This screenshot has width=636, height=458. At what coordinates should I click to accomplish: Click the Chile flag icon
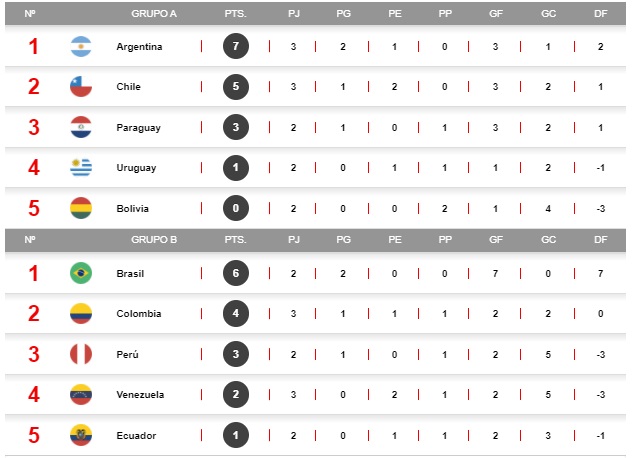click(x=81, y=87)
